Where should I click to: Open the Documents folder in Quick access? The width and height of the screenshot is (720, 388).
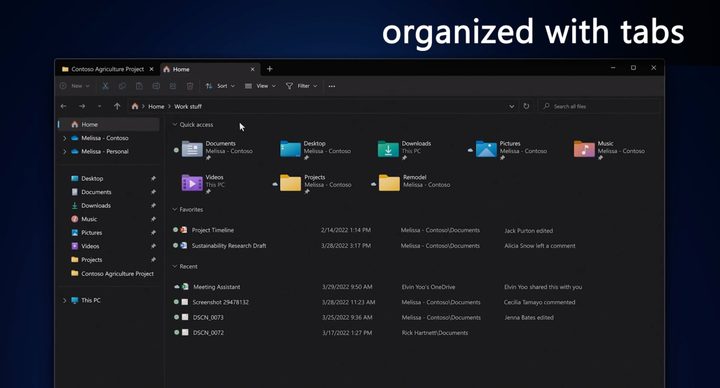217,150
